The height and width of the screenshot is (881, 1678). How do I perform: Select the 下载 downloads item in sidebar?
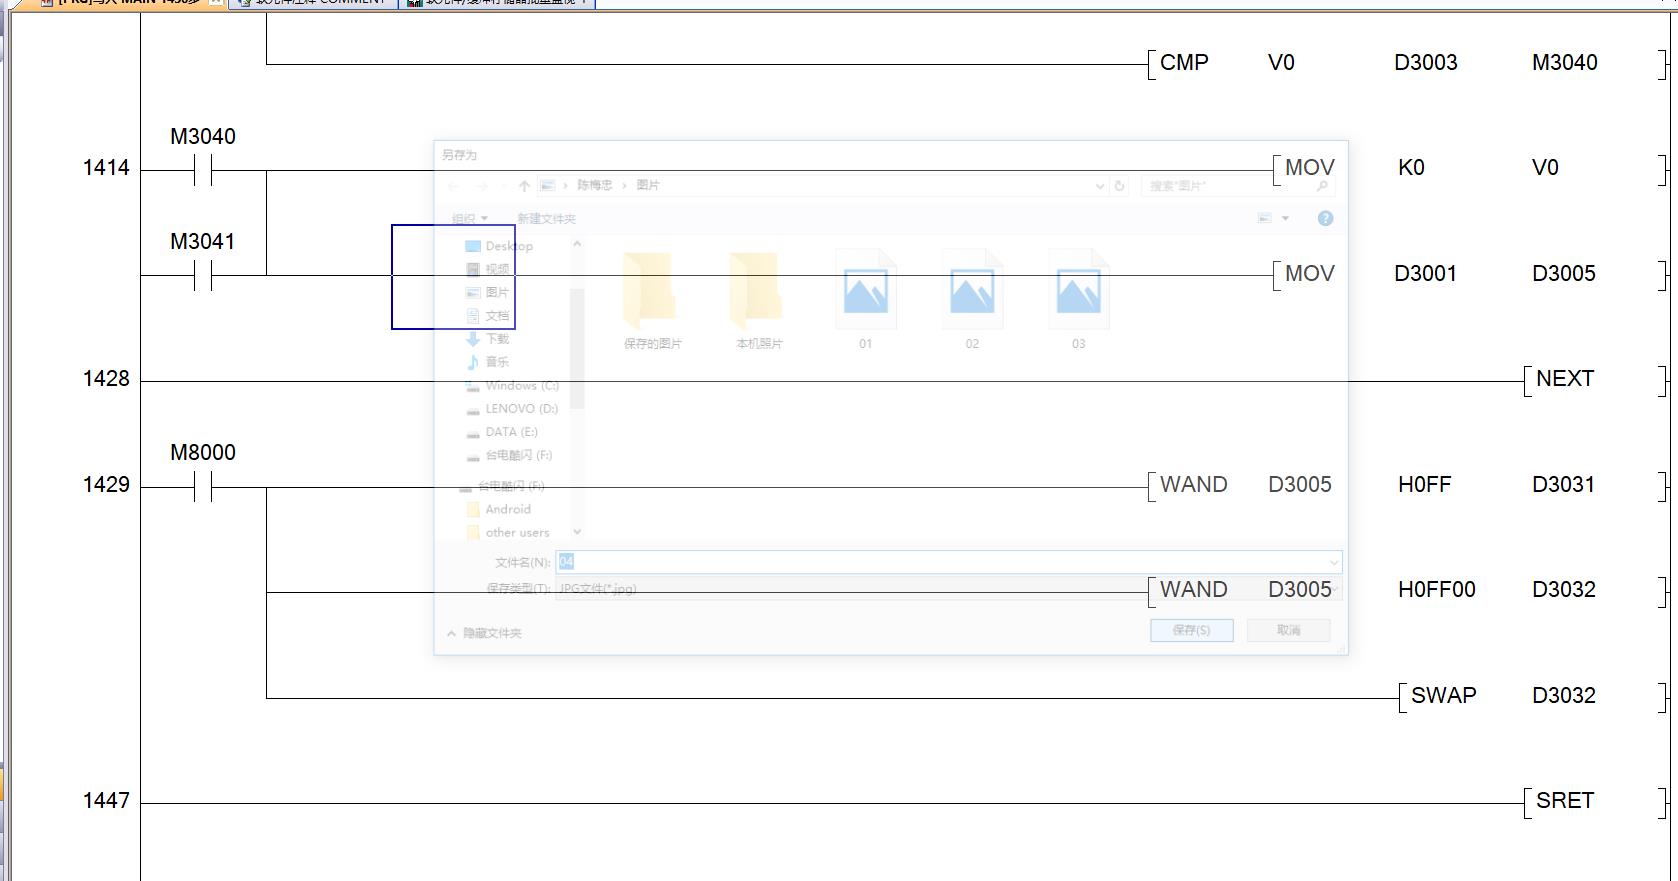[x=497, y=339]
